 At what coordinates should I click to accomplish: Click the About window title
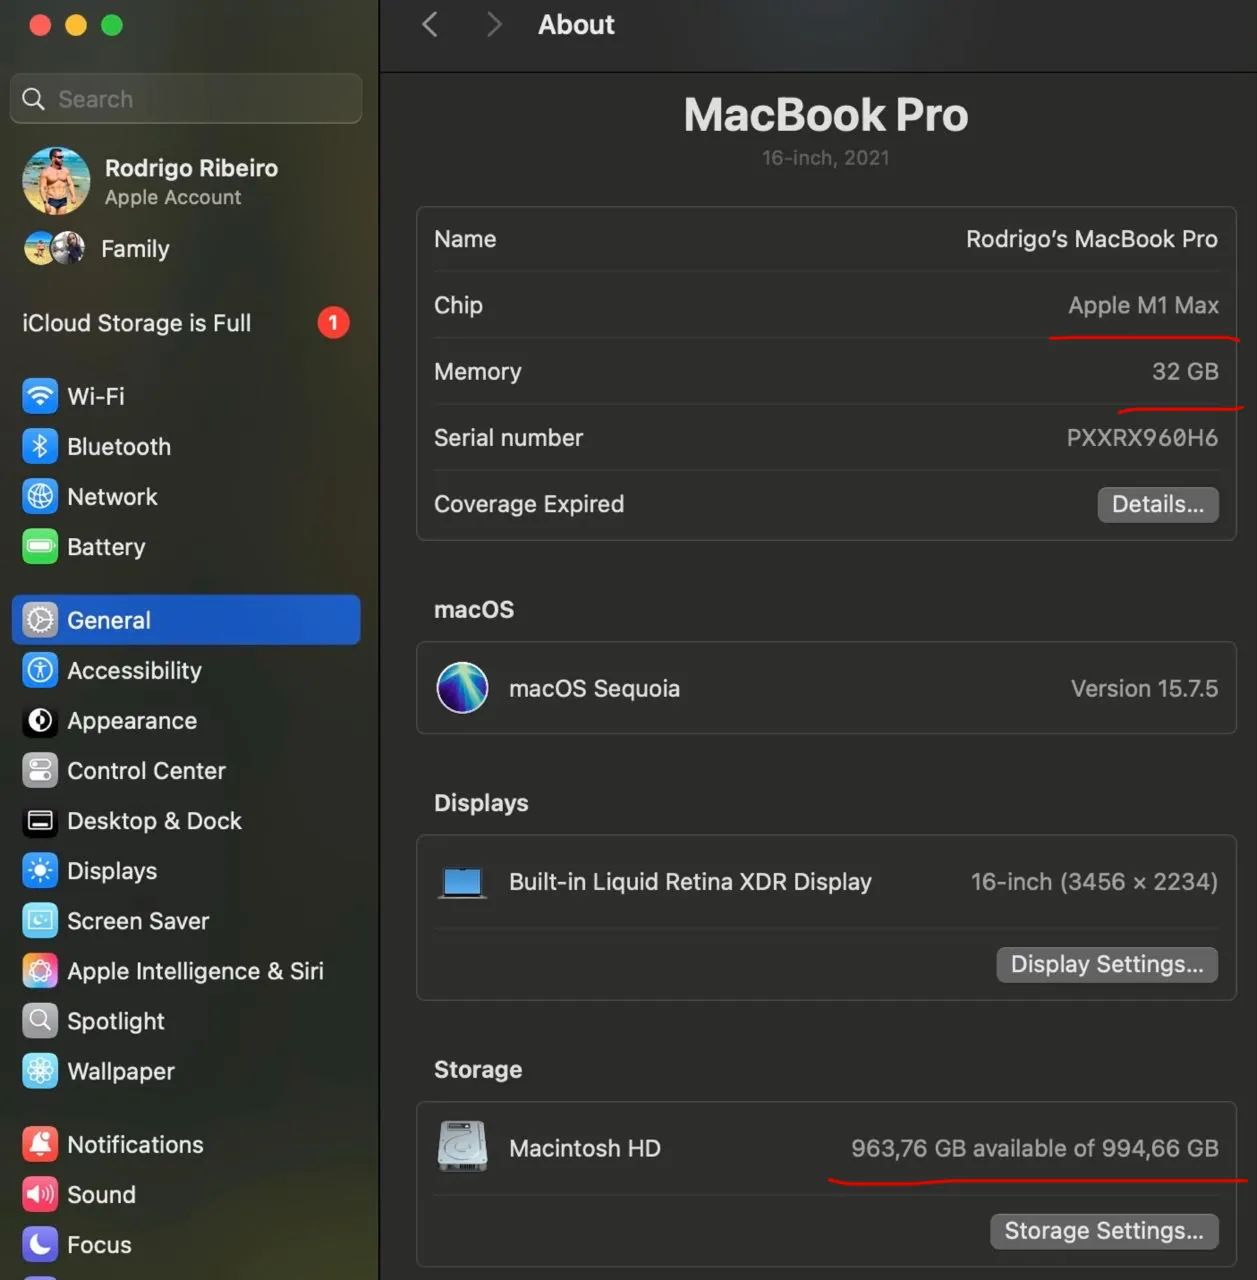576,25
